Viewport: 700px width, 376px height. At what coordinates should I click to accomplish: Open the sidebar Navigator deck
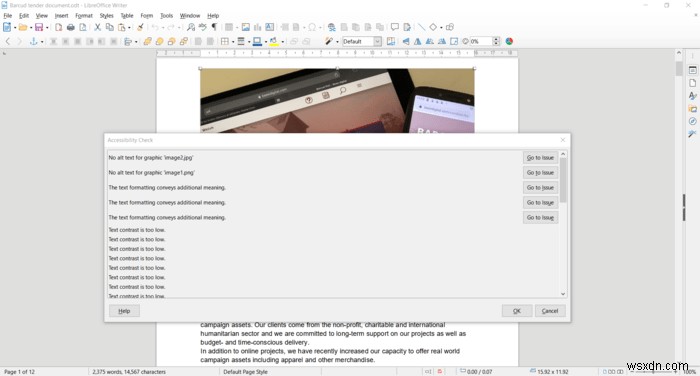tap(692, 121)
